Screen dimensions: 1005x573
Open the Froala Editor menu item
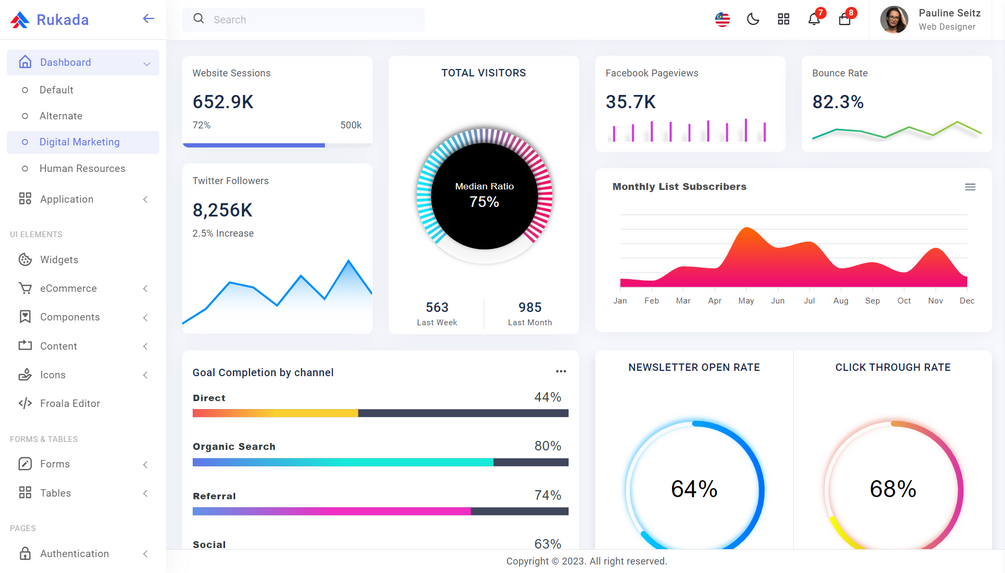point(83,403)
